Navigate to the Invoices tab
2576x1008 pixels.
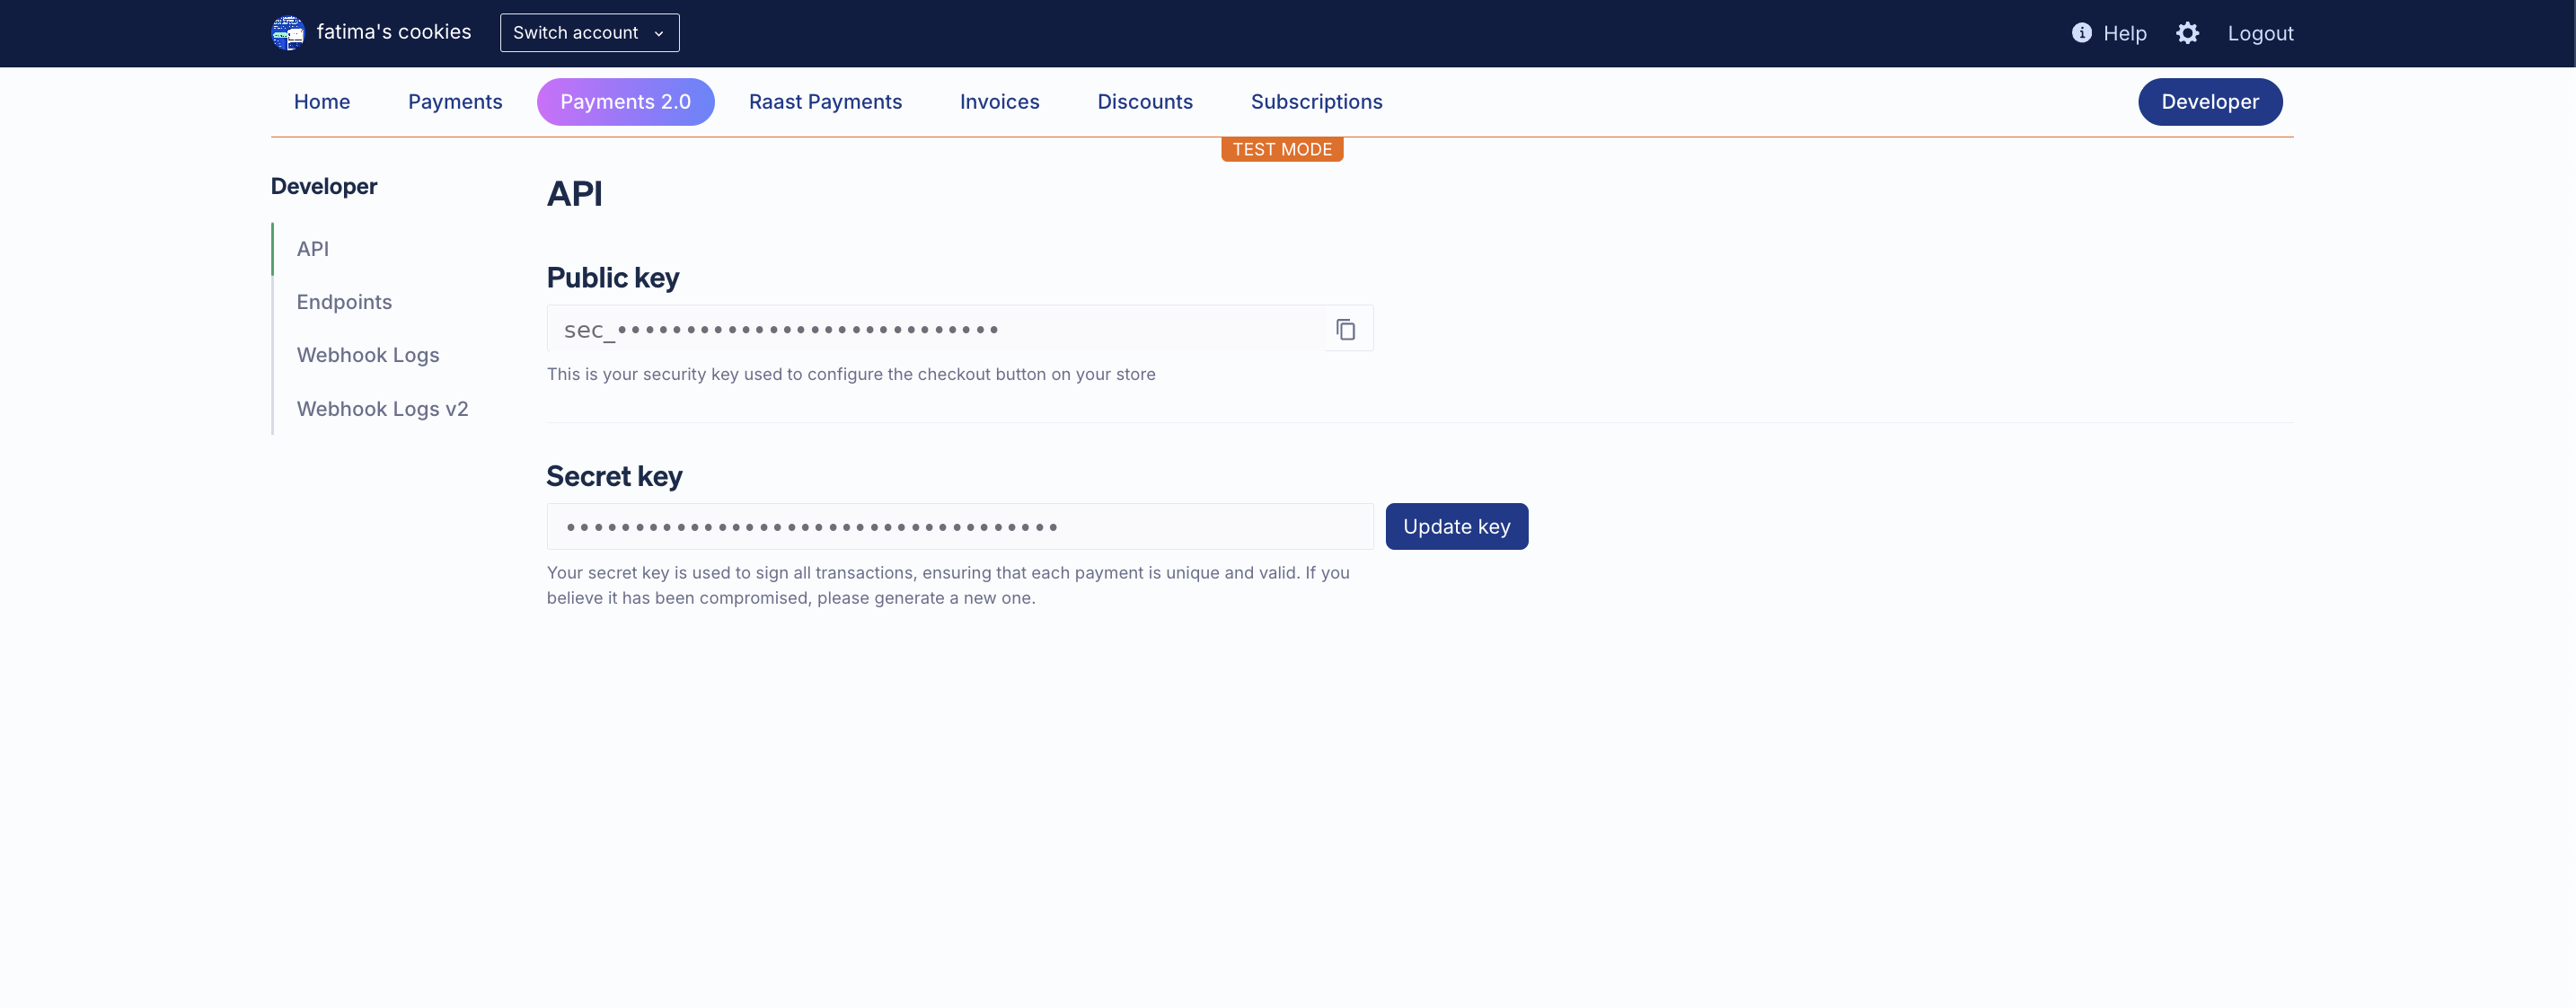pos(999,102)
